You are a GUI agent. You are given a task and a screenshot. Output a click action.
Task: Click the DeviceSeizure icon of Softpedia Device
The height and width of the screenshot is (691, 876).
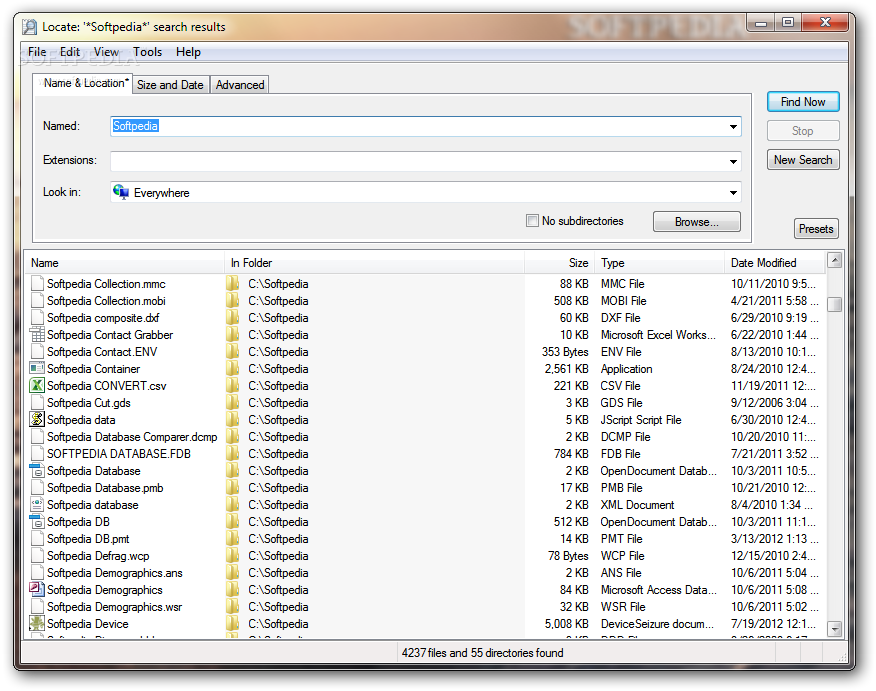37,623
